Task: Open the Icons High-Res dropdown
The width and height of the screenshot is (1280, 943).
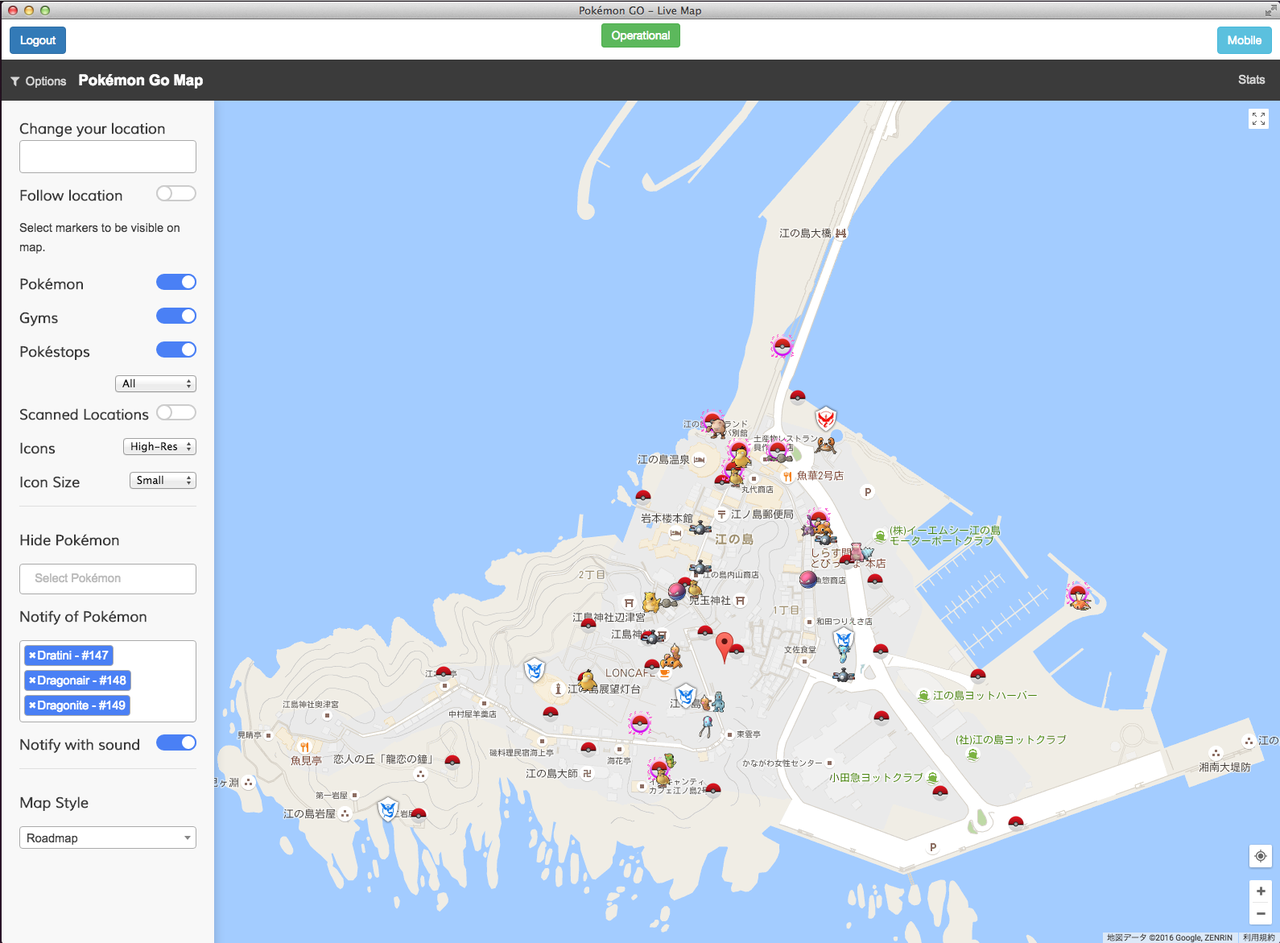Action: click(160, 447)
